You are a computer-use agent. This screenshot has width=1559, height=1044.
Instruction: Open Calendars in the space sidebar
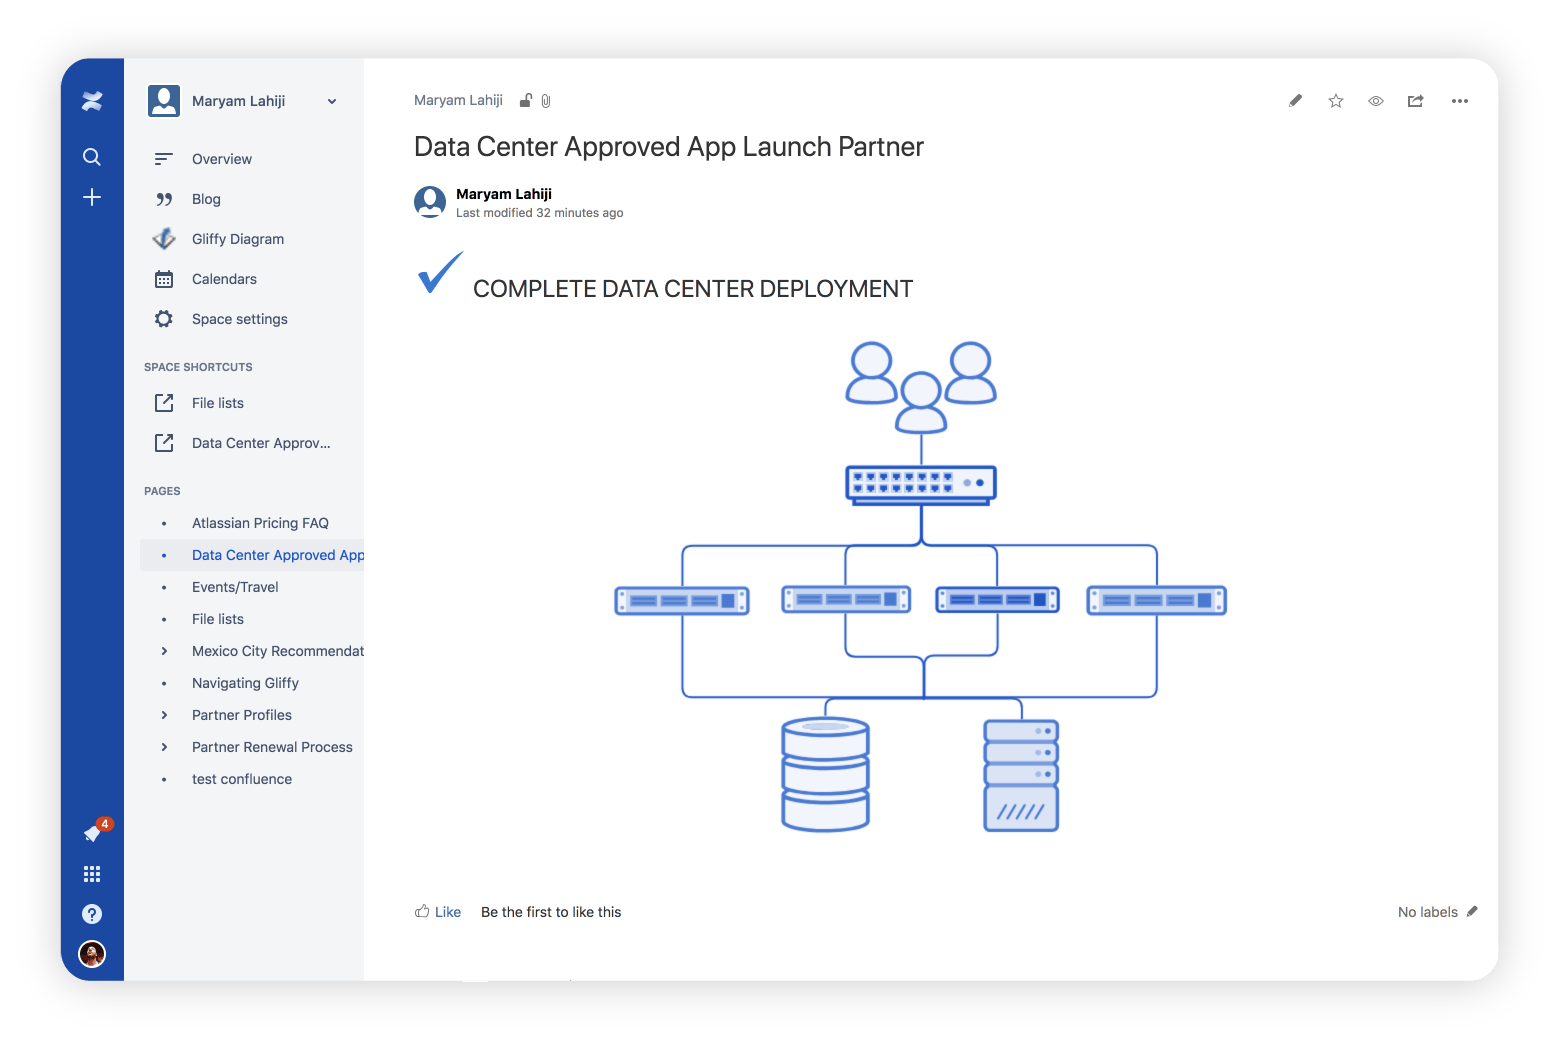[224, 279]
